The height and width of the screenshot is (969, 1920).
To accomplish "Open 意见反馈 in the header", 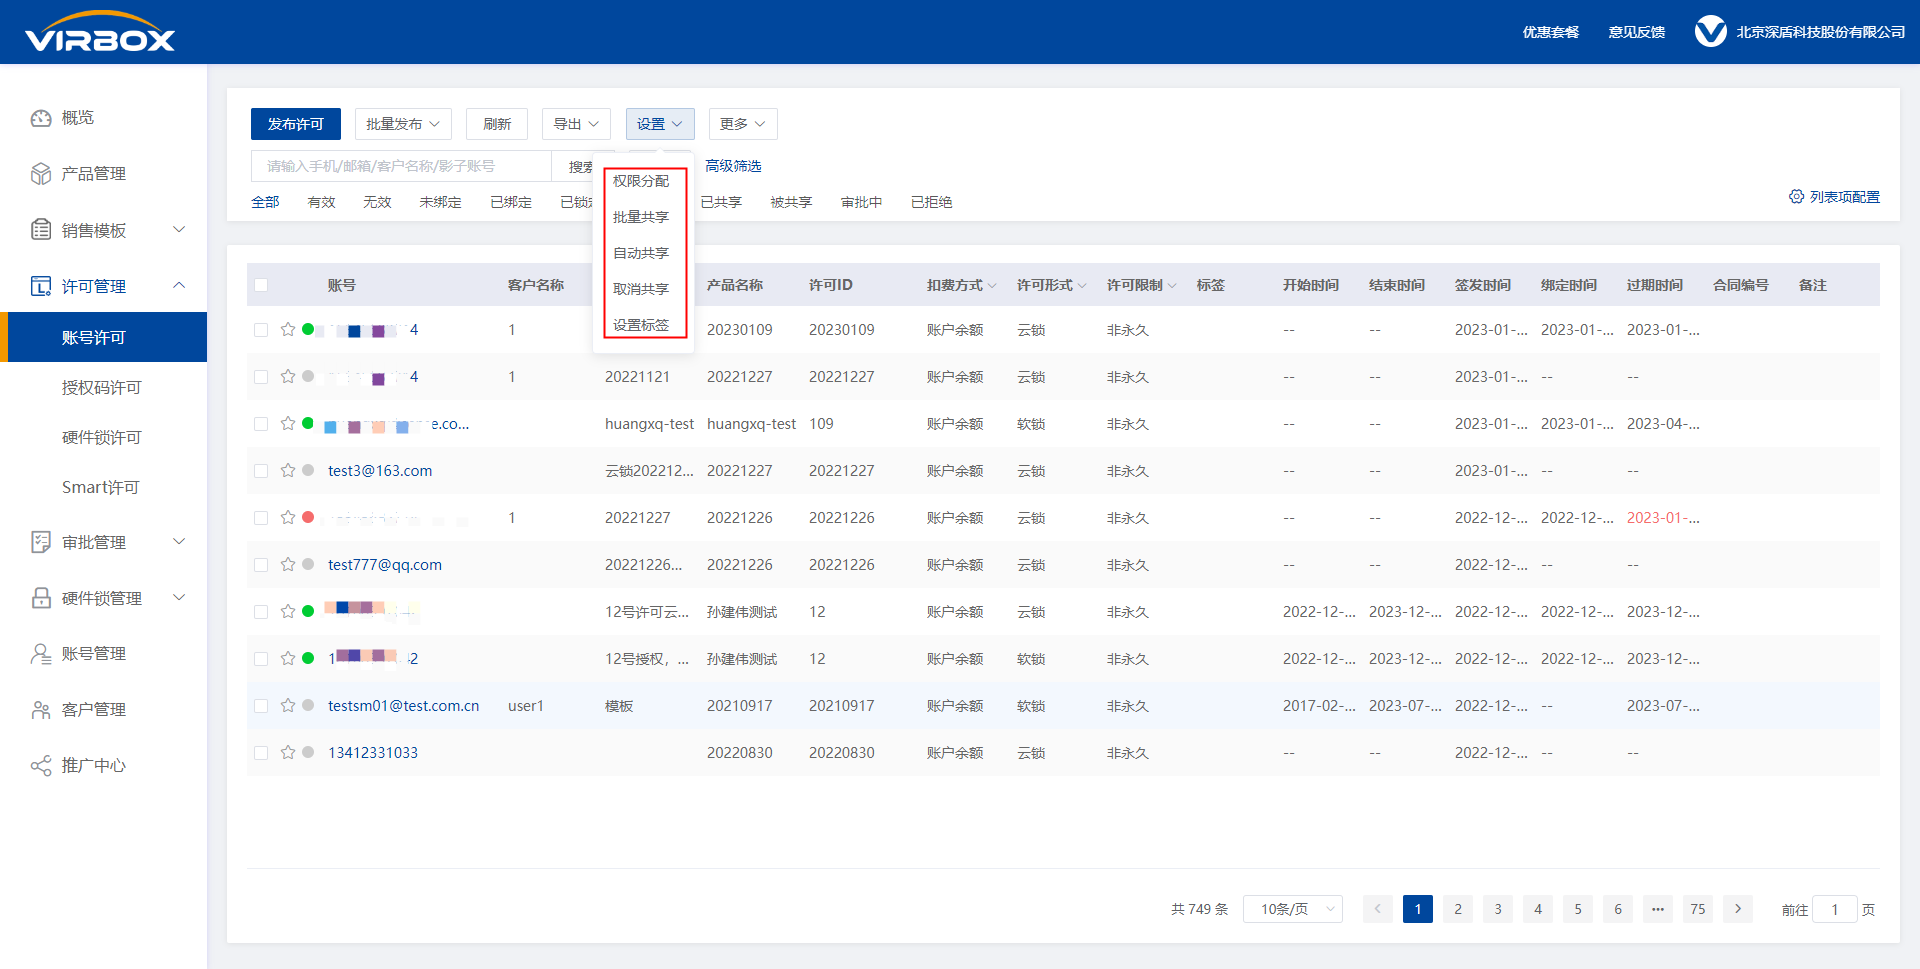I will 1637,32.
